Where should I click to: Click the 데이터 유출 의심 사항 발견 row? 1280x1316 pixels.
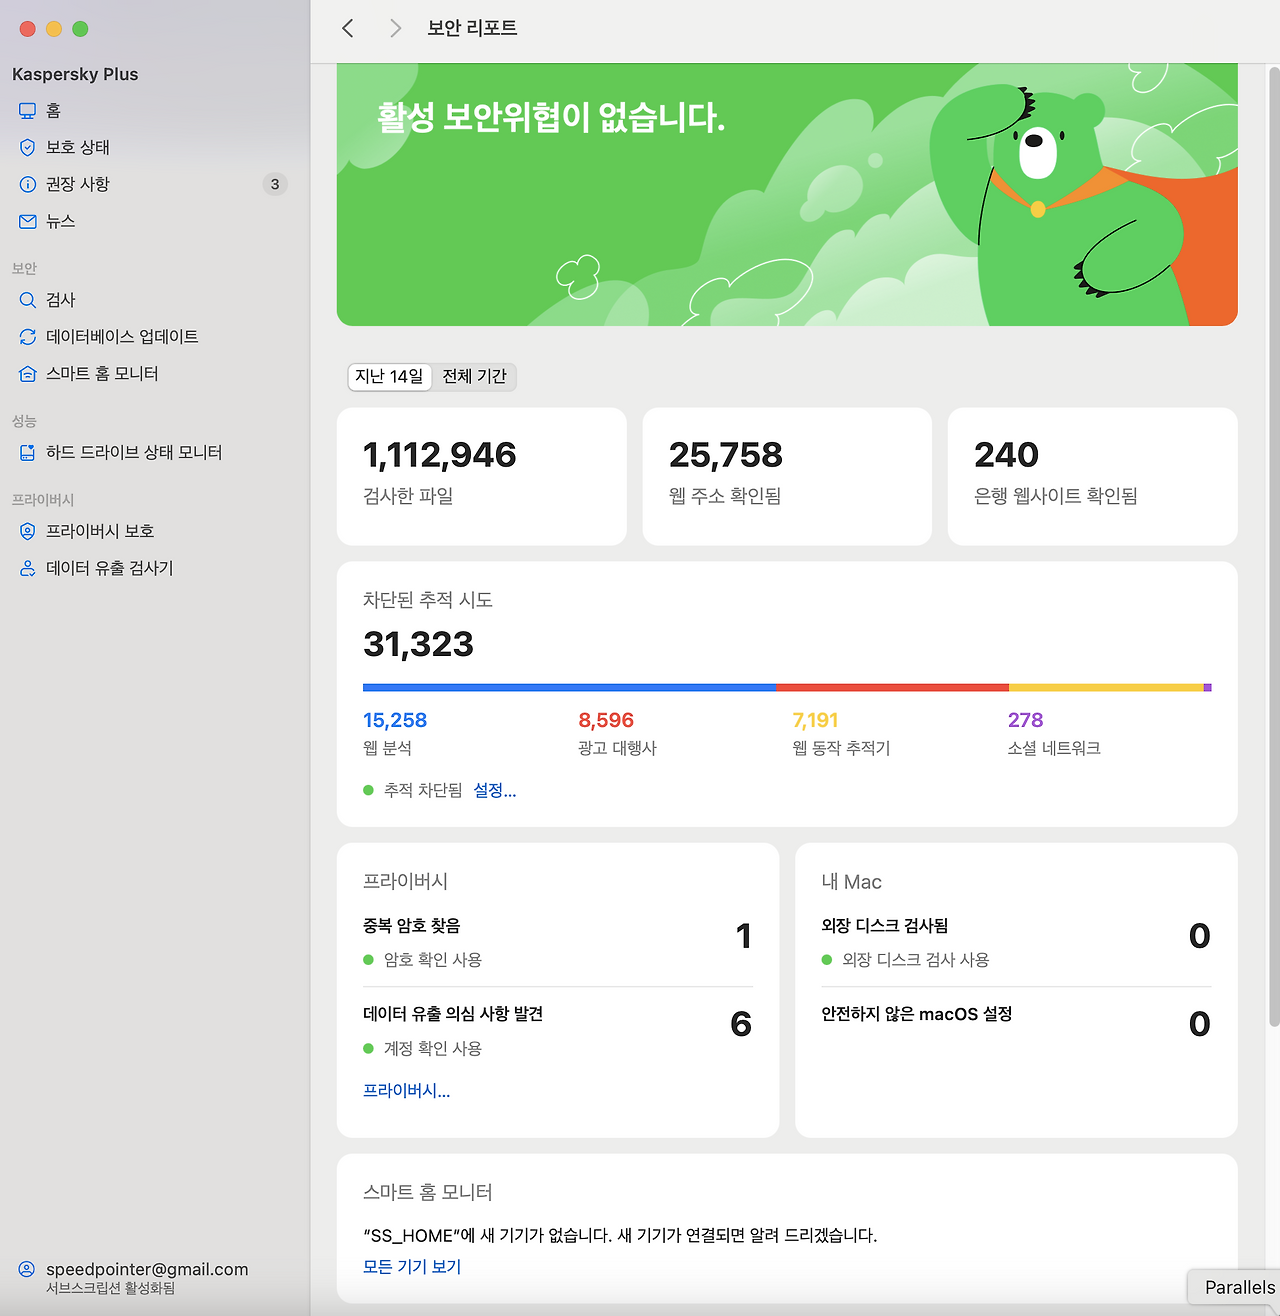point(558,1030)
